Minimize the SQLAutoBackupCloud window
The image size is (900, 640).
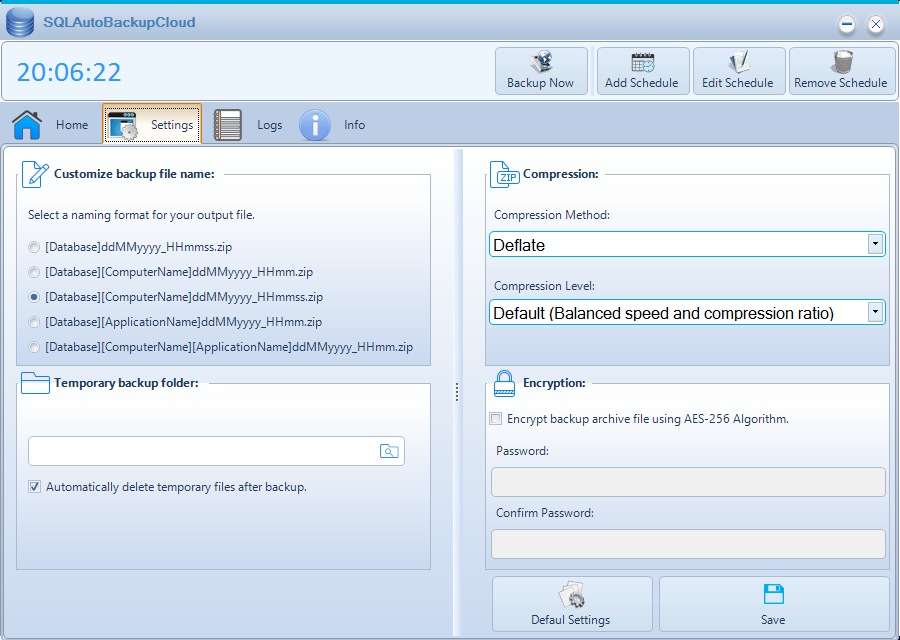pos(847,24)
